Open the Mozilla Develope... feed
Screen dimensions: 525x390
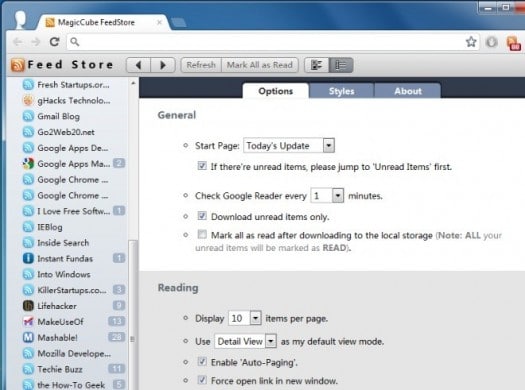tap(74, 353)
